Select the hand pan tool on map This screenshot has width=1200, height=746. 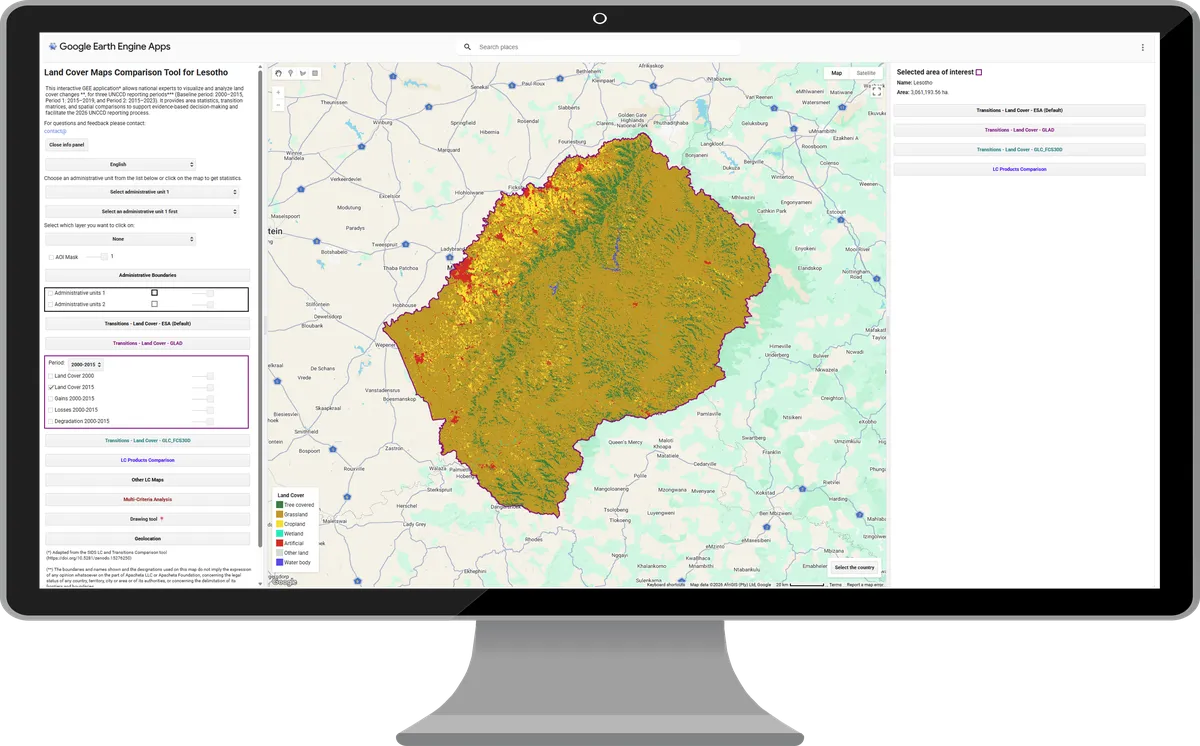click(279, 73)
